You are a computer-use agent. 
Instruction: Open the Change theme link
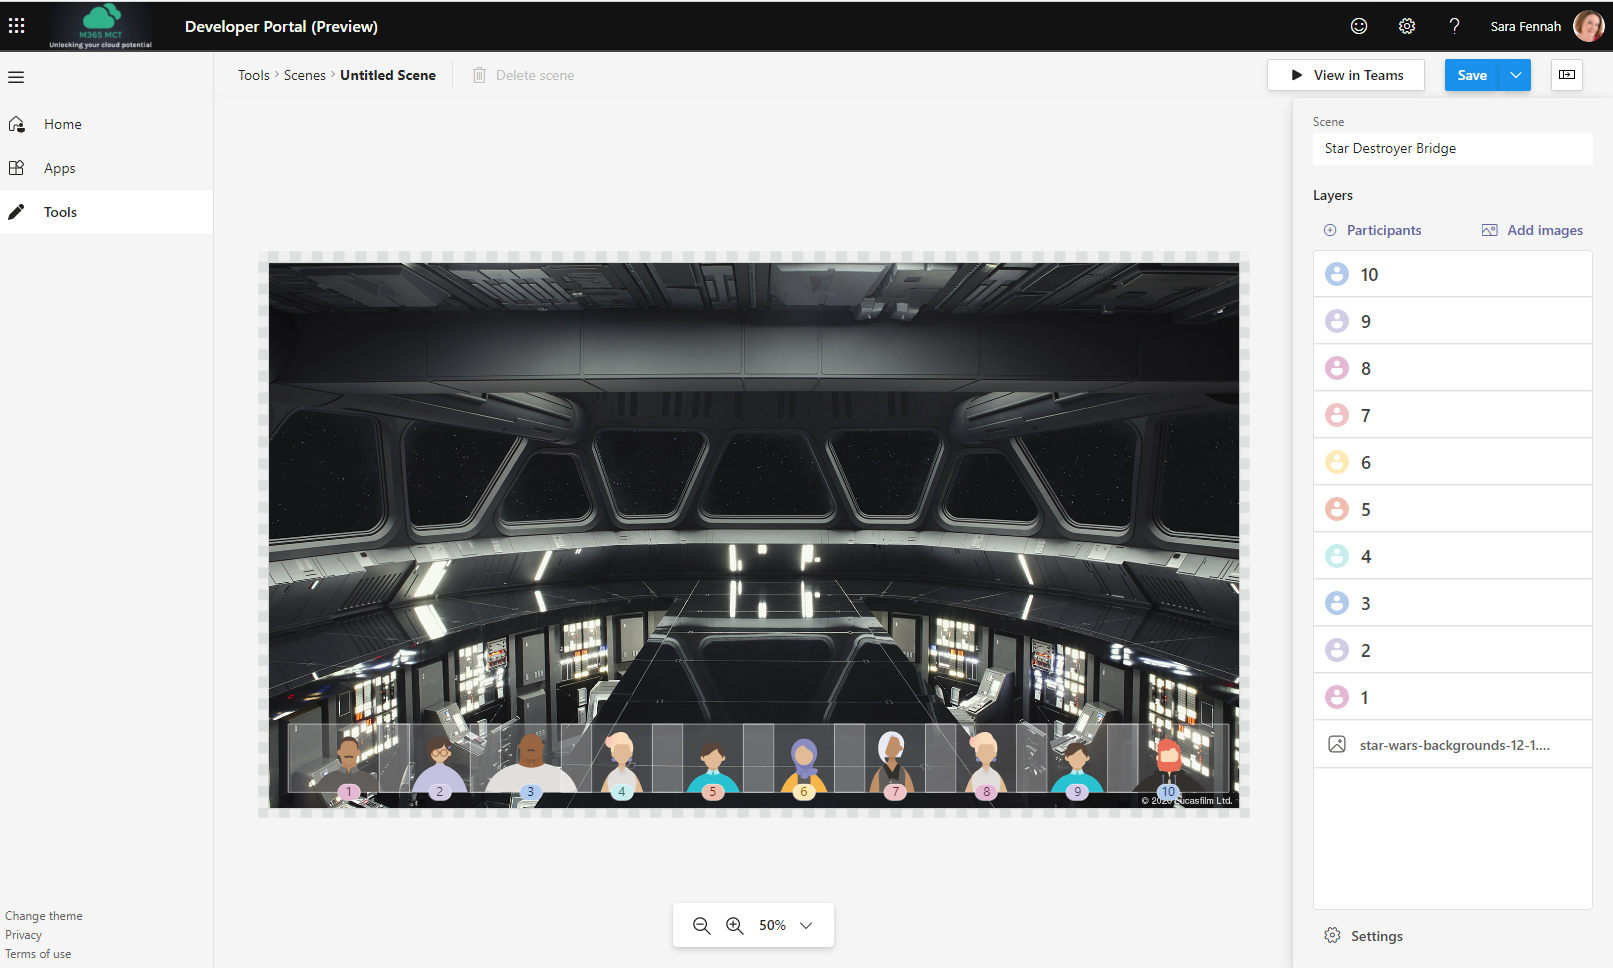pyautogui.click(x=43, y=915)
